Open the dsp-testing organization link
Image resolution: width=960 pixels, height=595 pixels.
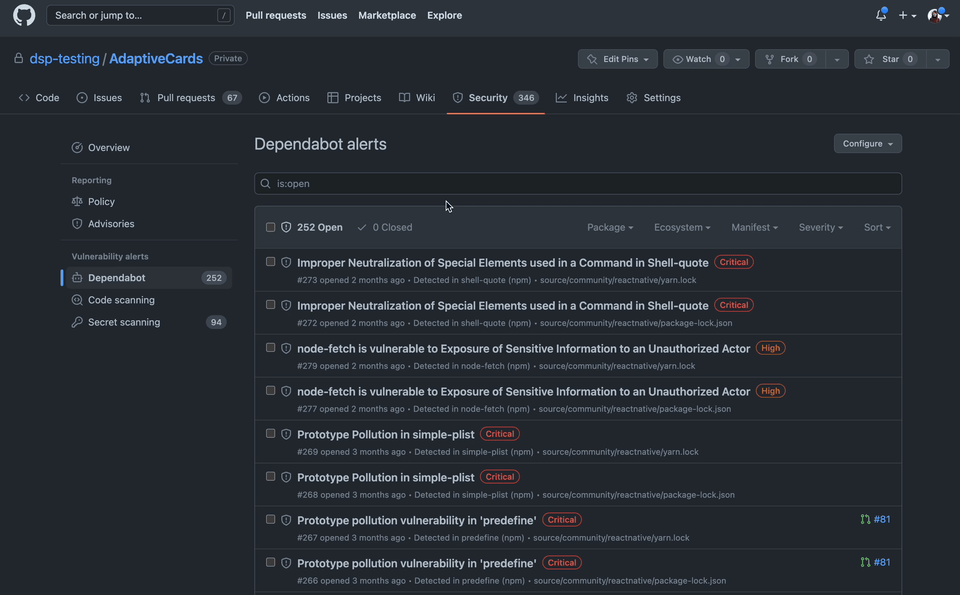coord(64,58)
